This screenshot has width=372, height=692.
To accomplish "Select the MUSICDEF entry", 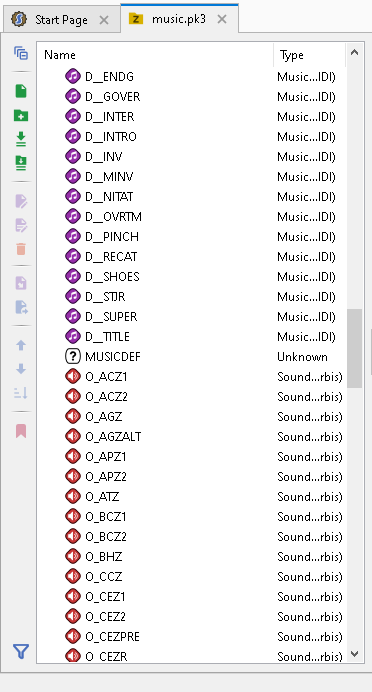I will [x=113, y=357].
